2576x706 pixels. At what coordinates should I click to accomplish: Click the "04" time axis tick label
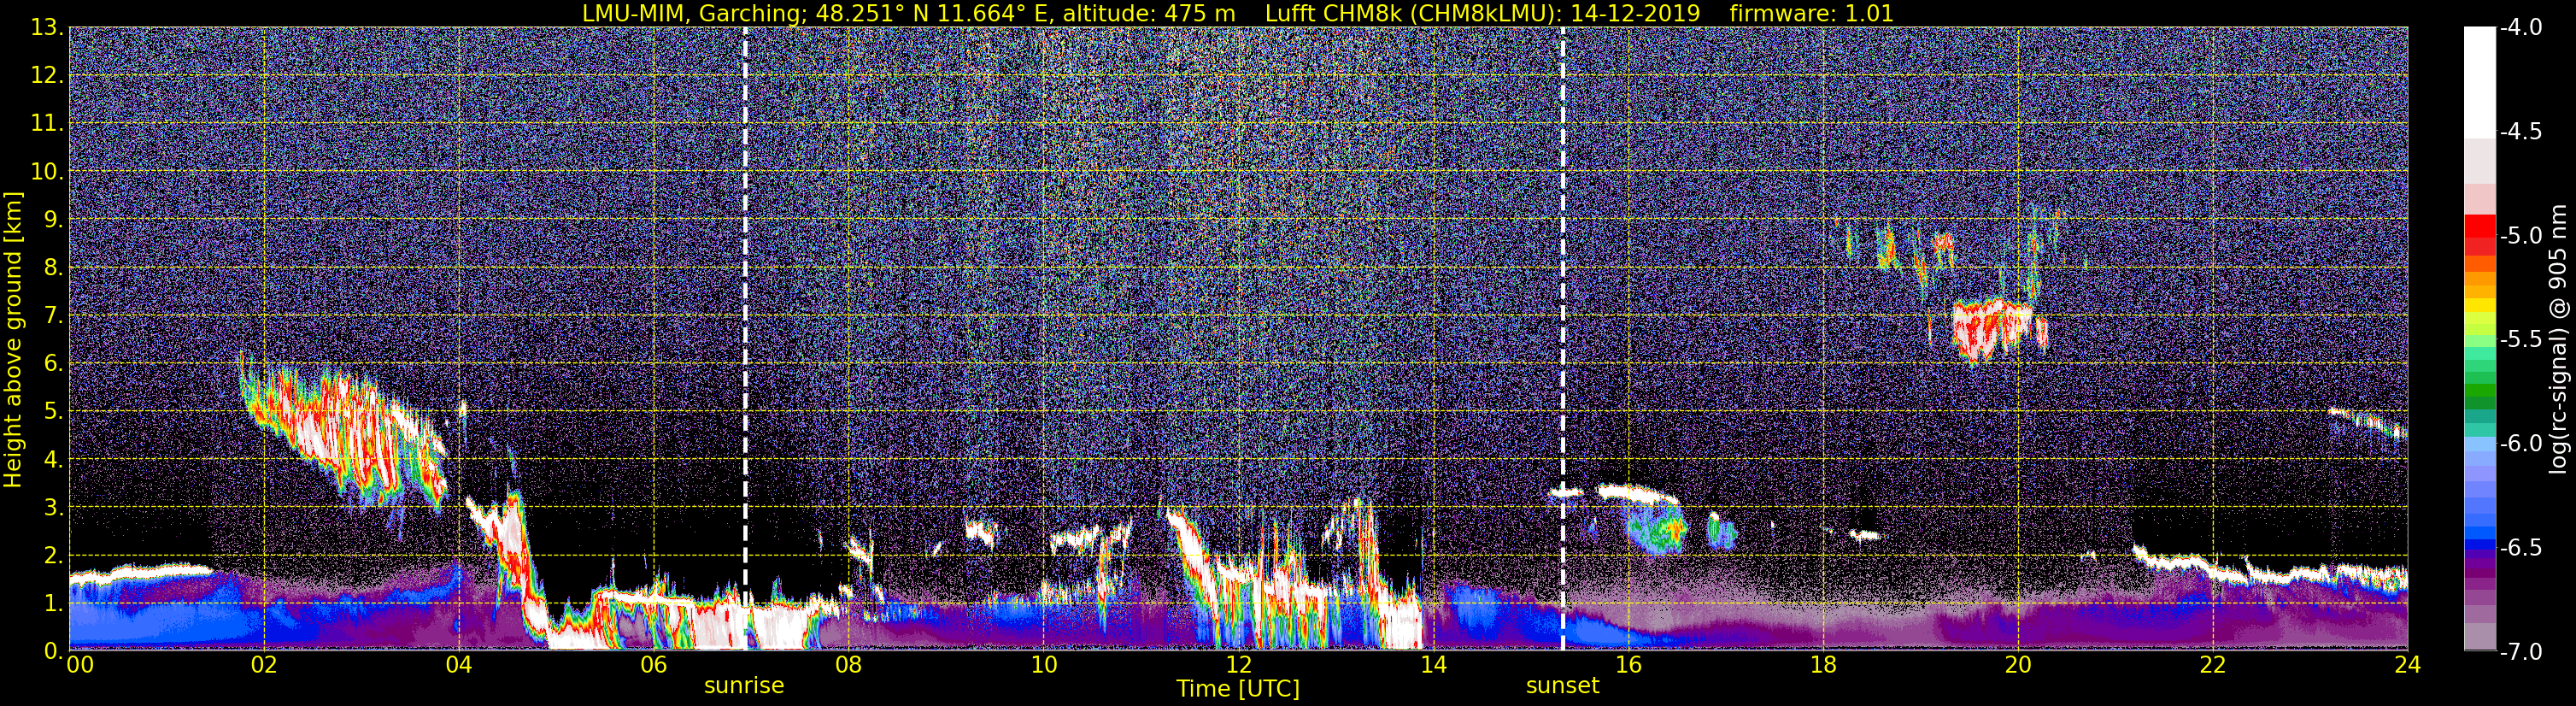459,665
